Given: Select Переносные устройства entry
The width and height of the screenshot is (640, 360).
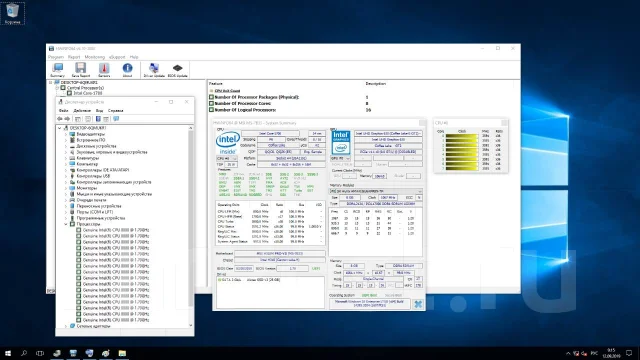Looking at the screenshot, I should click(99, 206).
